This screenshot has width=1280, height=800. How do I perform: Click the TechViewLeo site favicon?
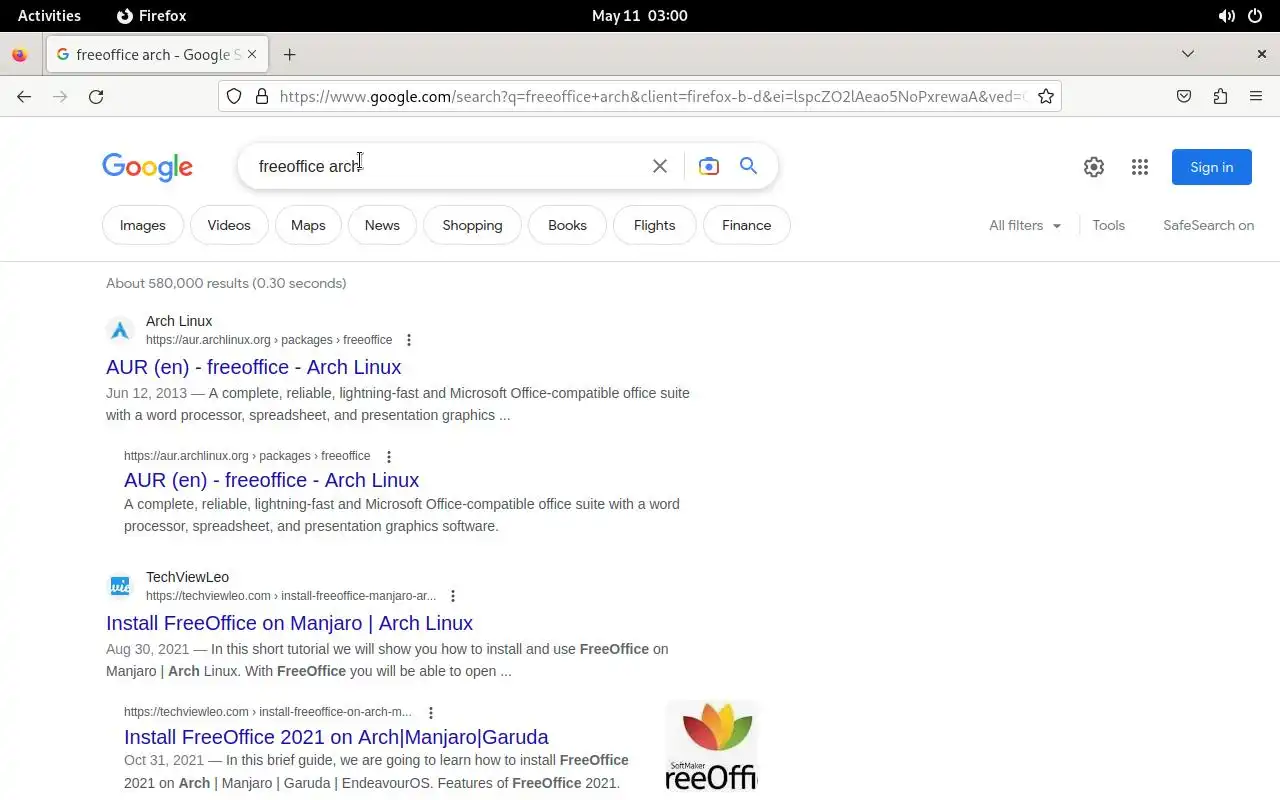(120, 586)
